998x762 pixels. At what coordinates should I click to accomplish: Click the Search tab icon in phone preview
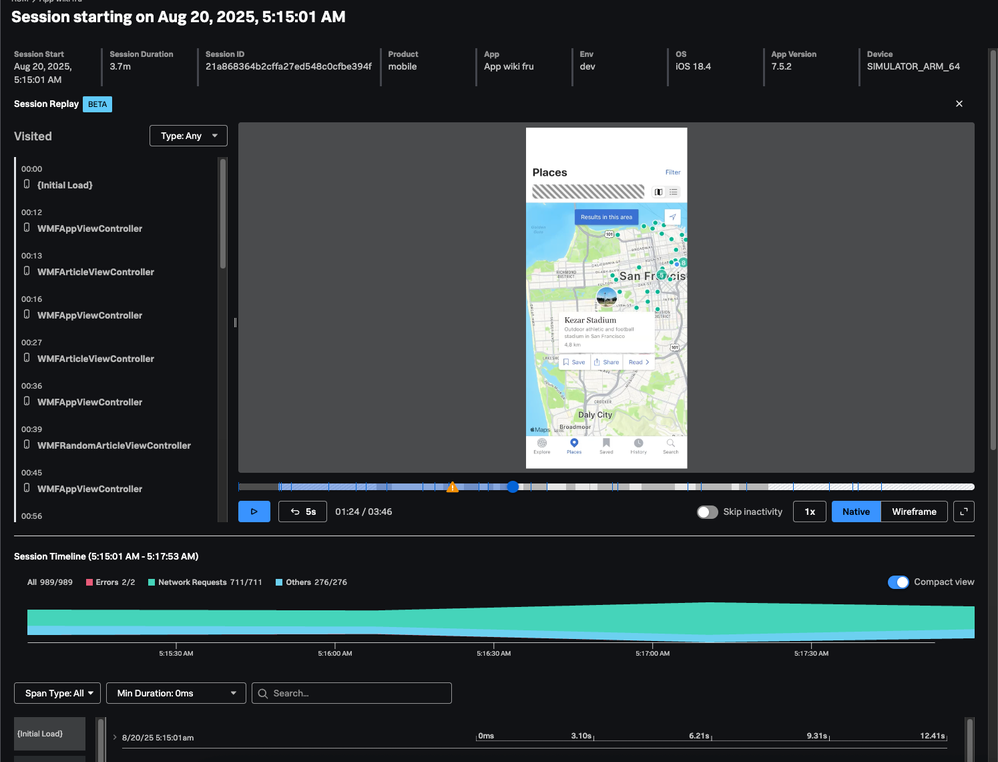pos(670,444)
